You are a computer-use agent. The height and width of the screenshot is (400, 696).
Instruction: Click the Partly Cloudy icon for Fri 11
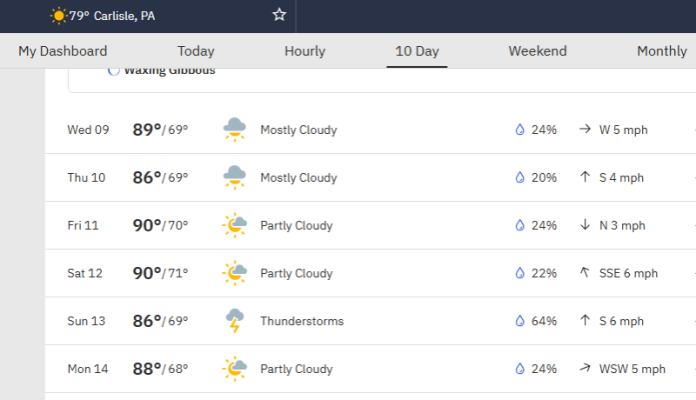[x=234, y=226]
